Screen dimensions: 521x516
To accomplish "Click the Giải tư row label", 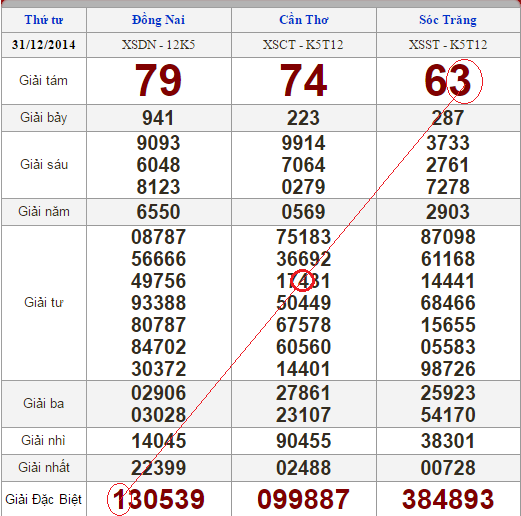I will point(44,302).
